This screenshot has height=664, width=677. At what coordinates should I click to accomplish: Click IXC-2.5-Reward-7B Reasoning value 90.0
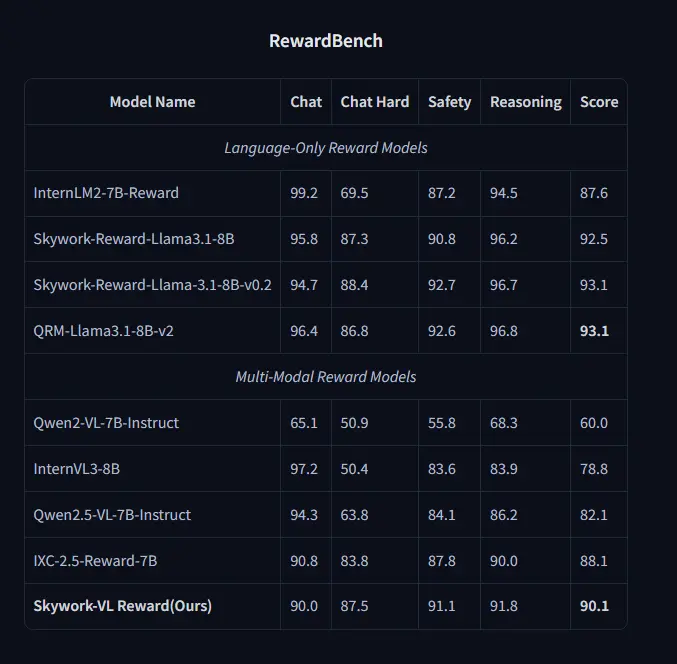504,561
